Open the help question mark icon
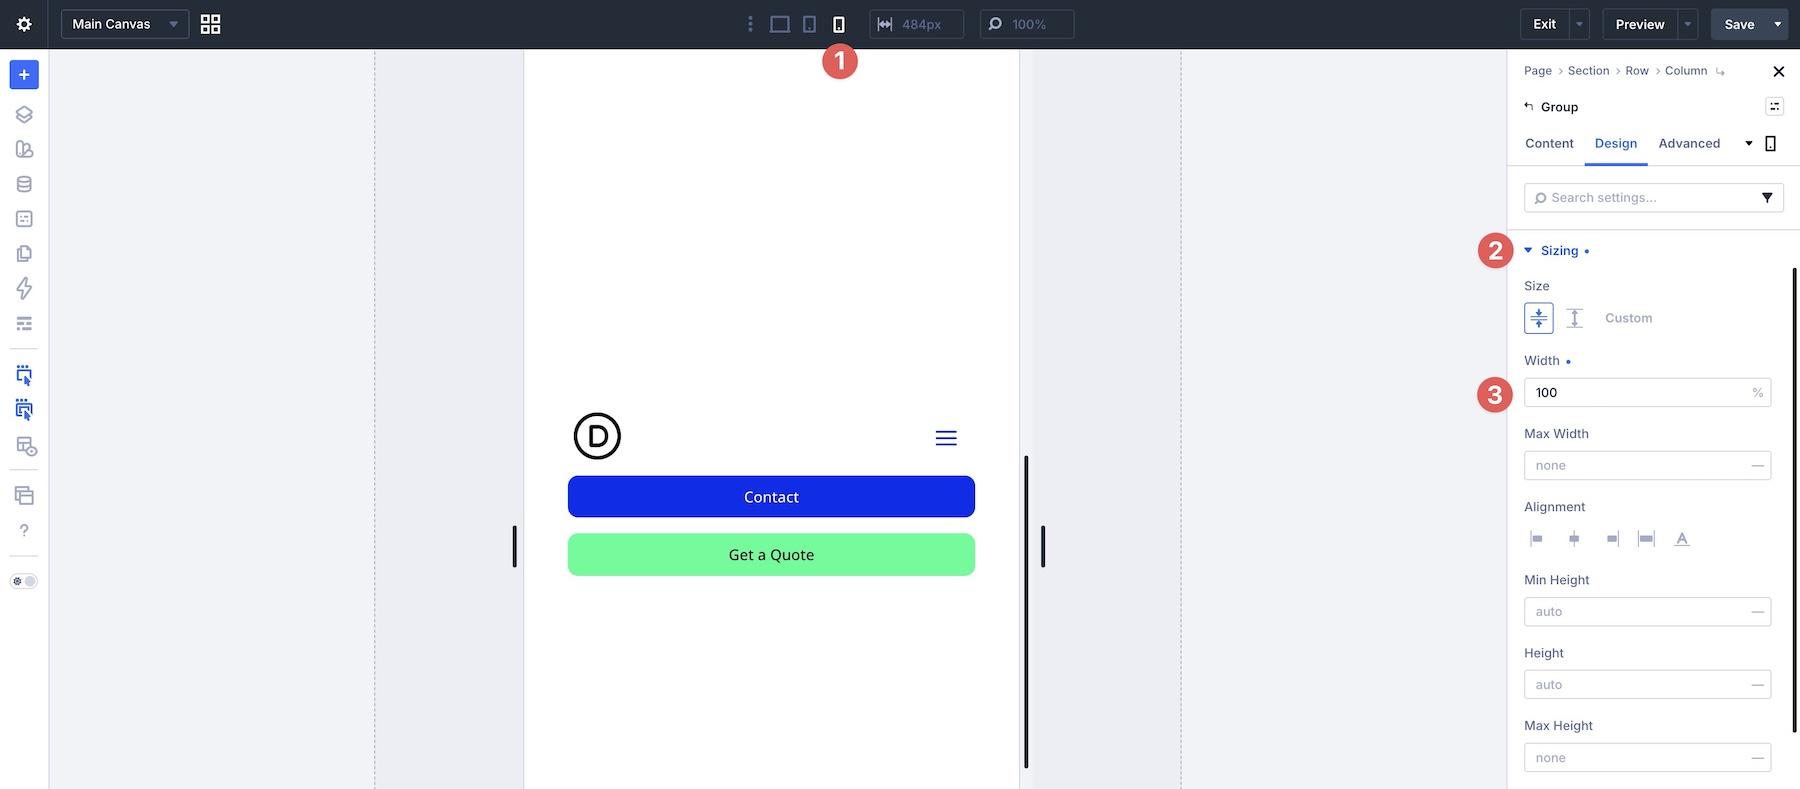1800x789 pixels. [x=24, y=530]
